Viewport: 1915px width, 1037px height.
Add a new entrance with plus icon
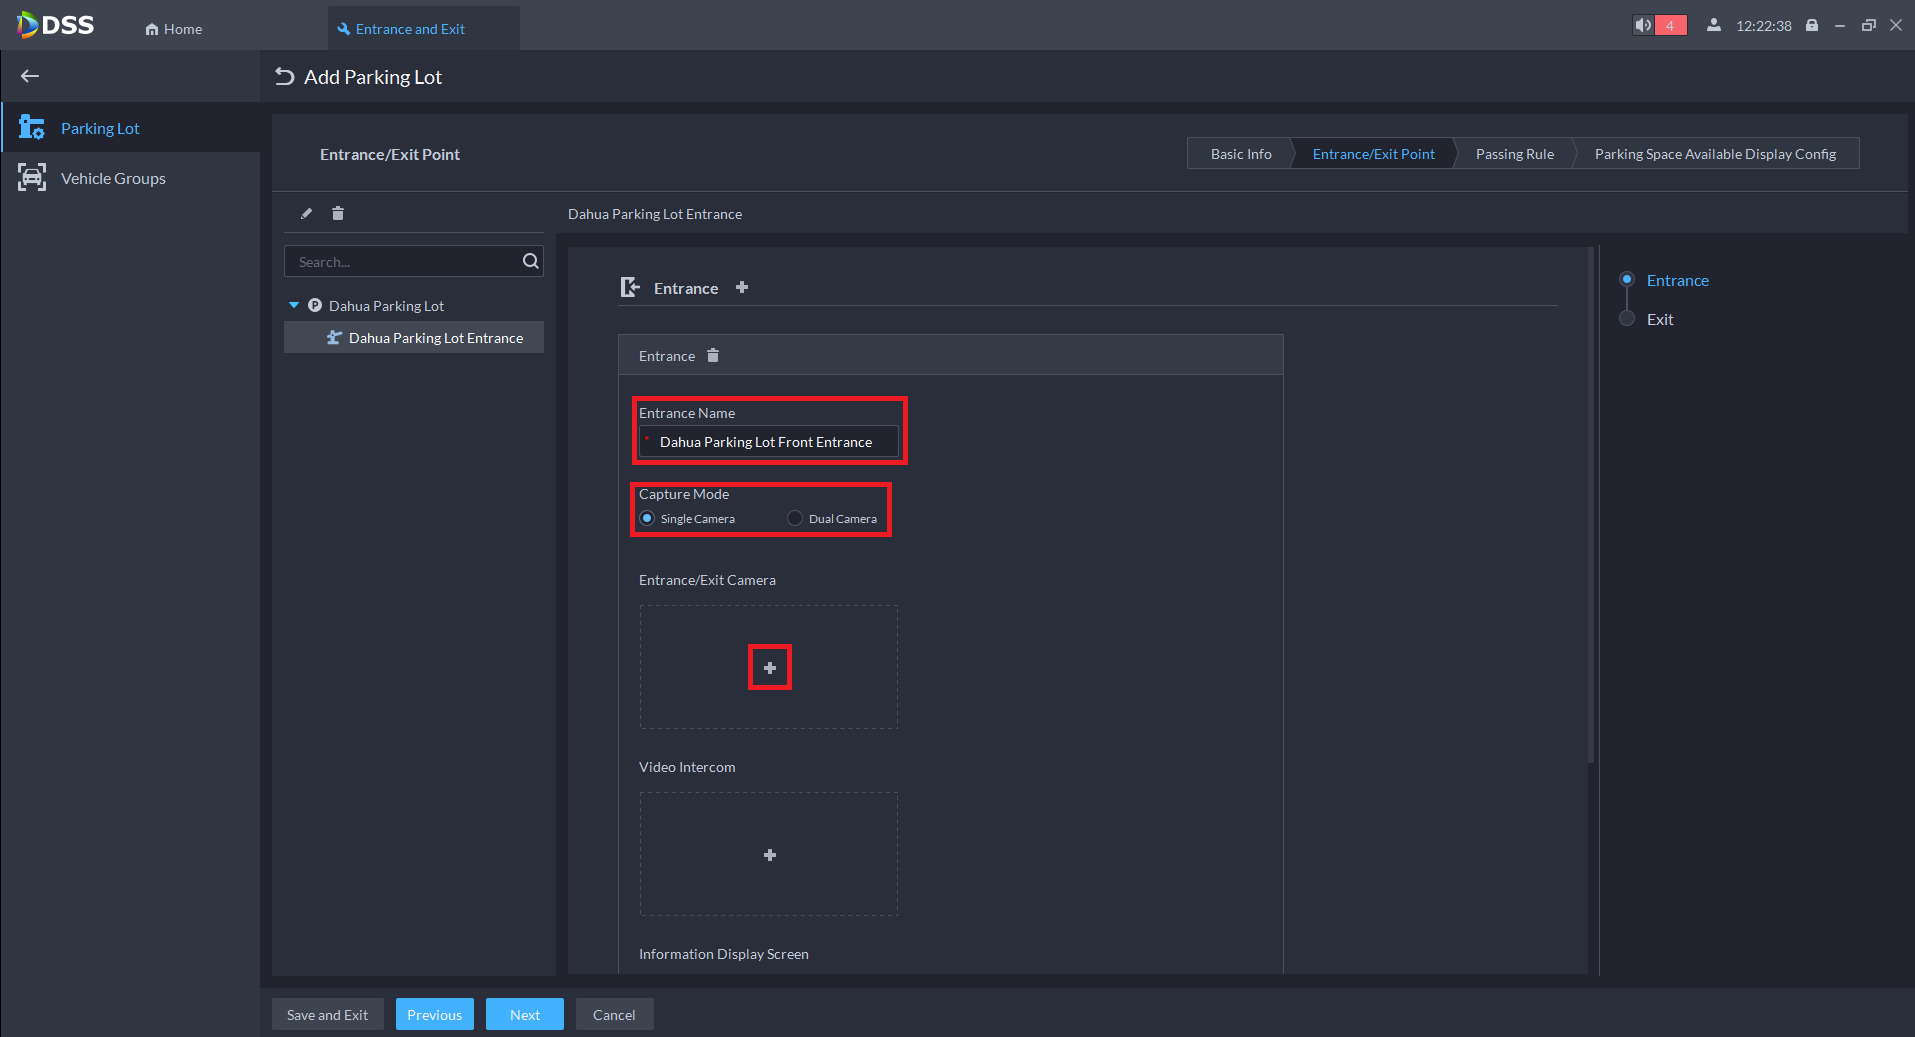[x=742, y=287]
